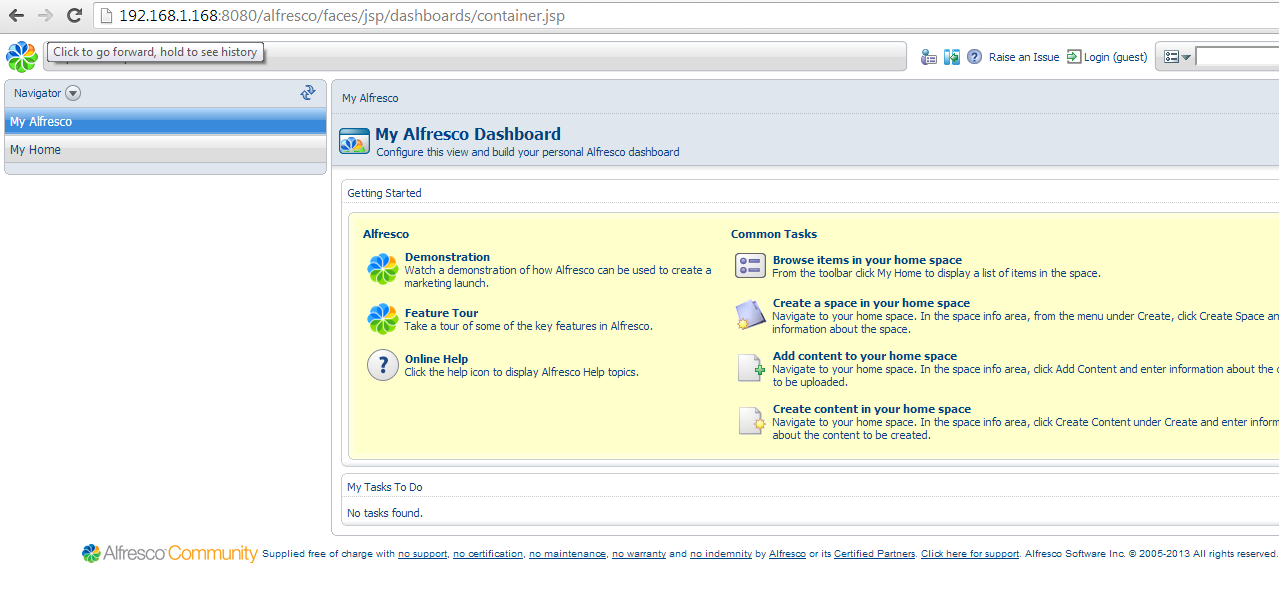Open the Demonstration link
1279x616 pixels.
tap(447, 257)
